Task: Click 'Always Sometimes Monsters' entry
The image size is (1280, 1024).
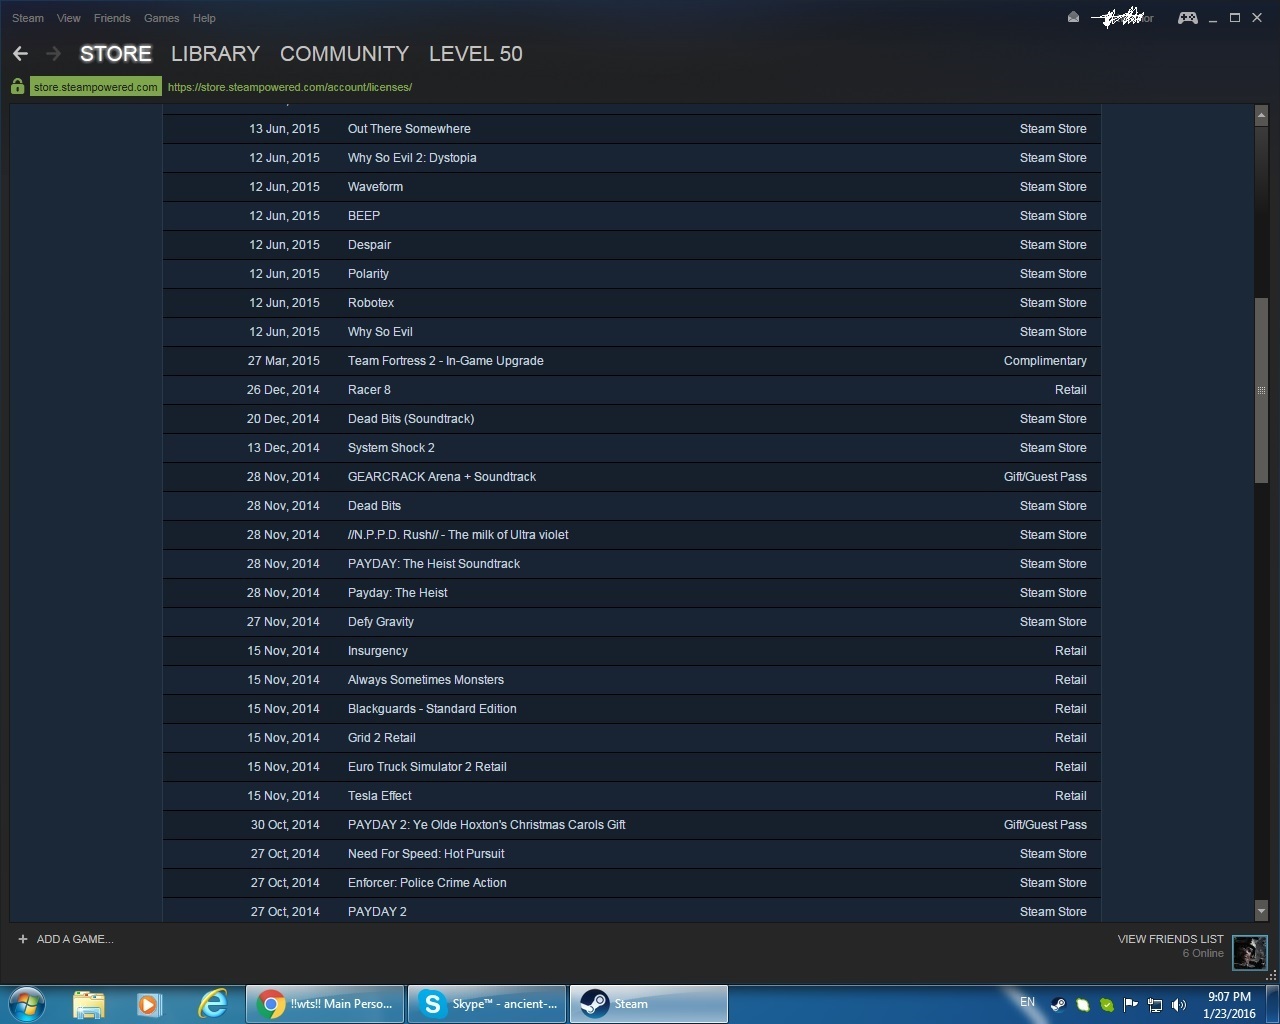Action: point(631,680)
